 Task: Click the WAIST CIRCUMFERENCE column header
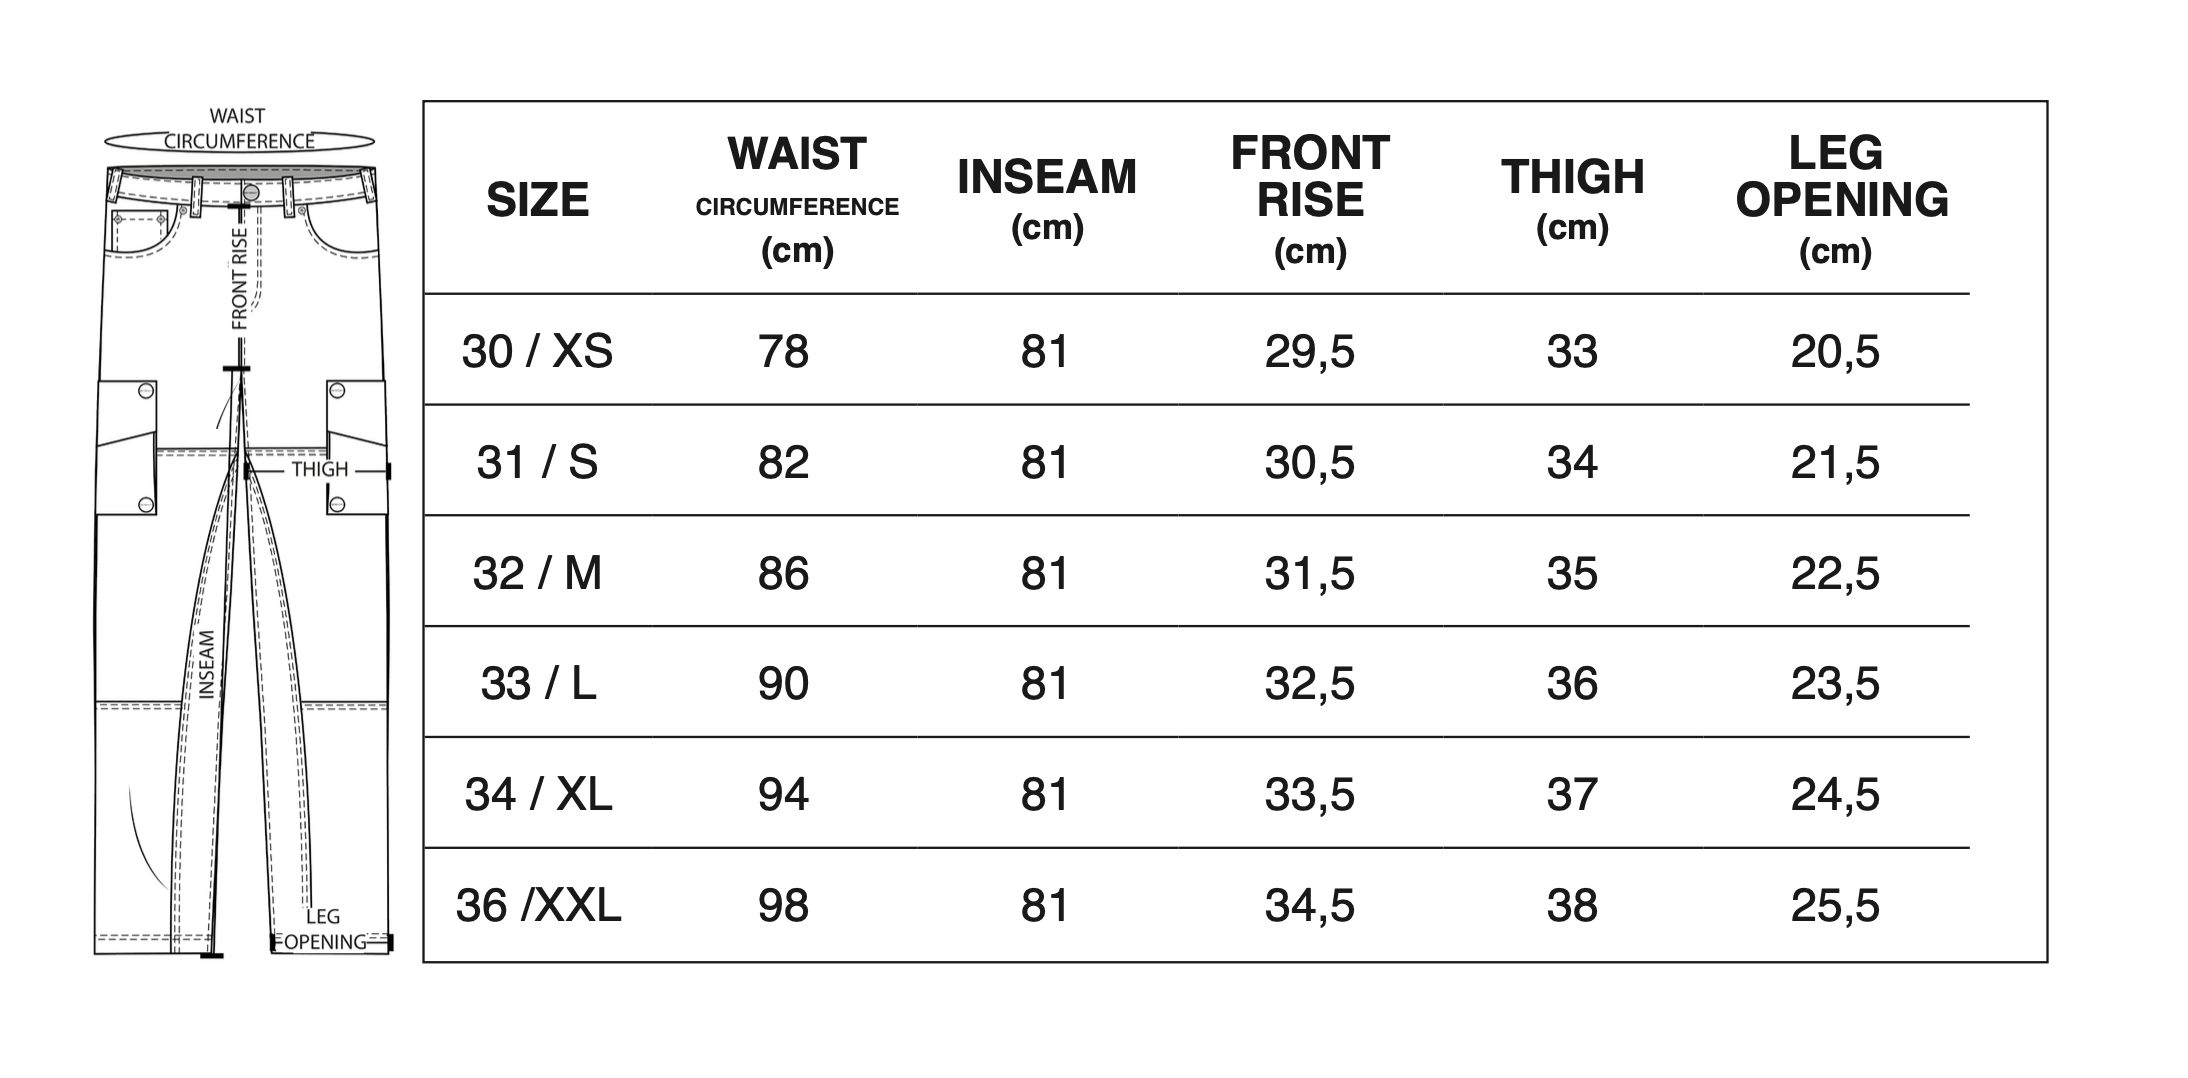tap(797, 199)
